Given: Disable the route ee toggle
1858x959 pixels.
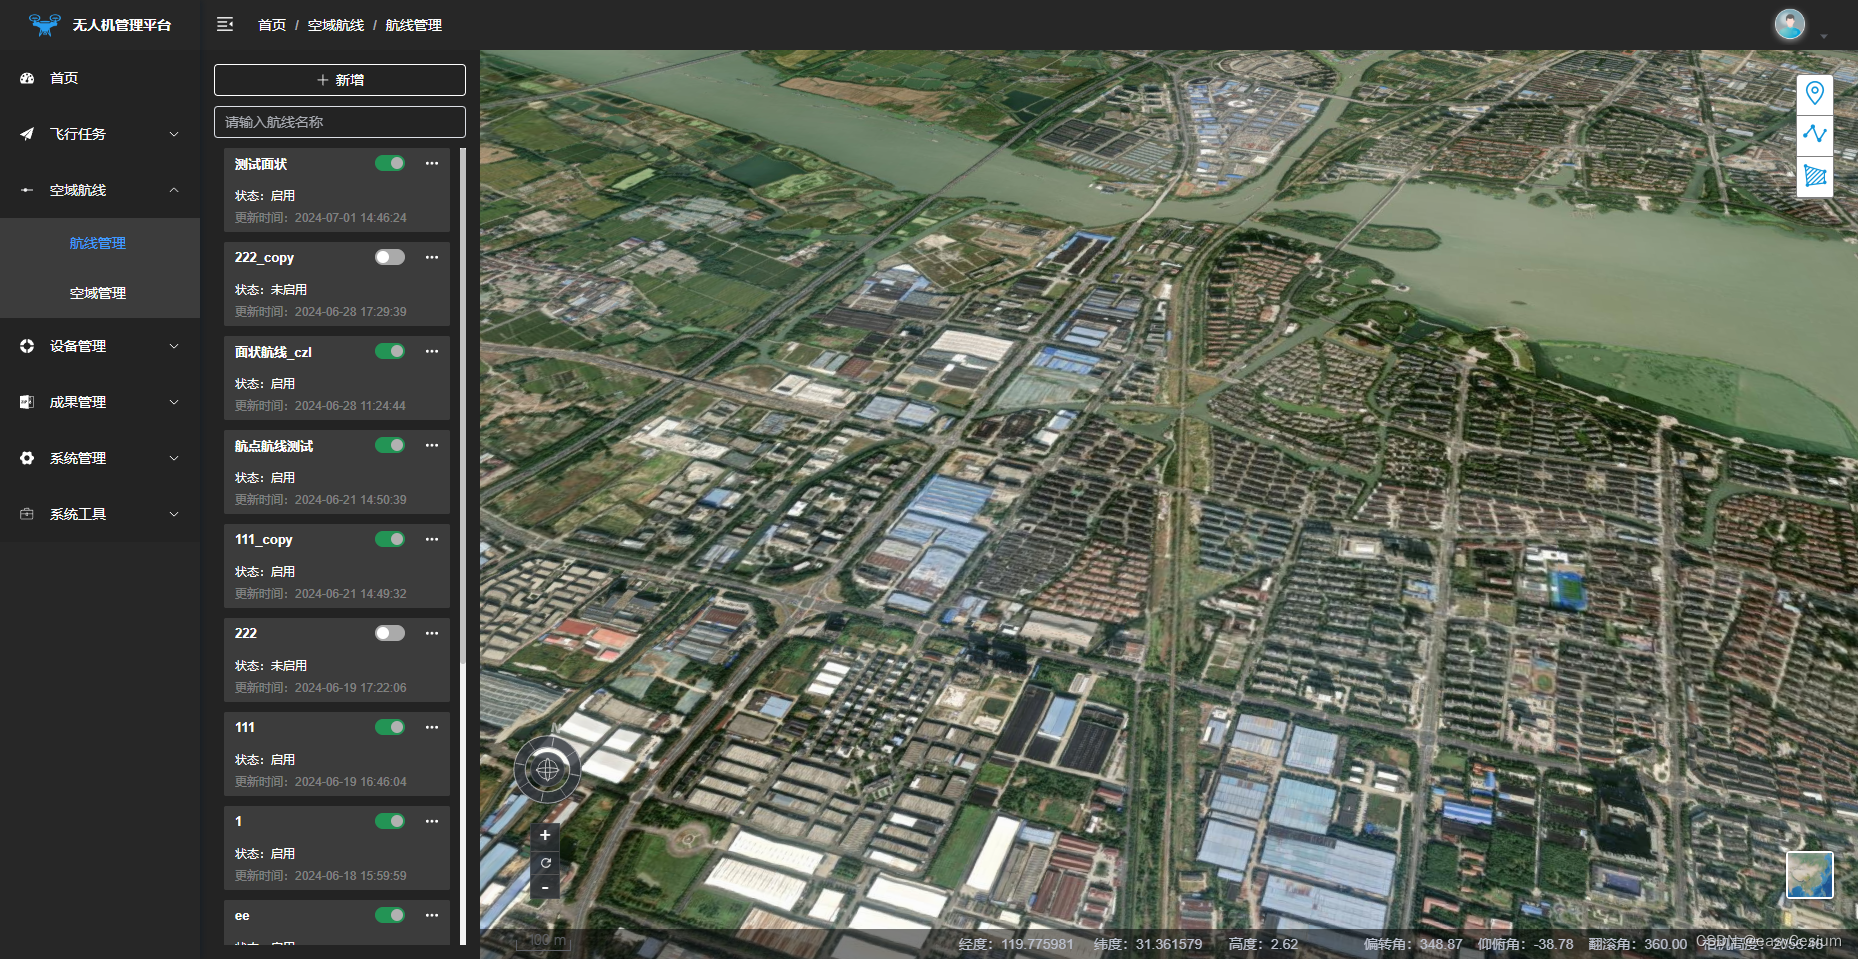Looking at the screenshot, I should click(x=390, y=915).
